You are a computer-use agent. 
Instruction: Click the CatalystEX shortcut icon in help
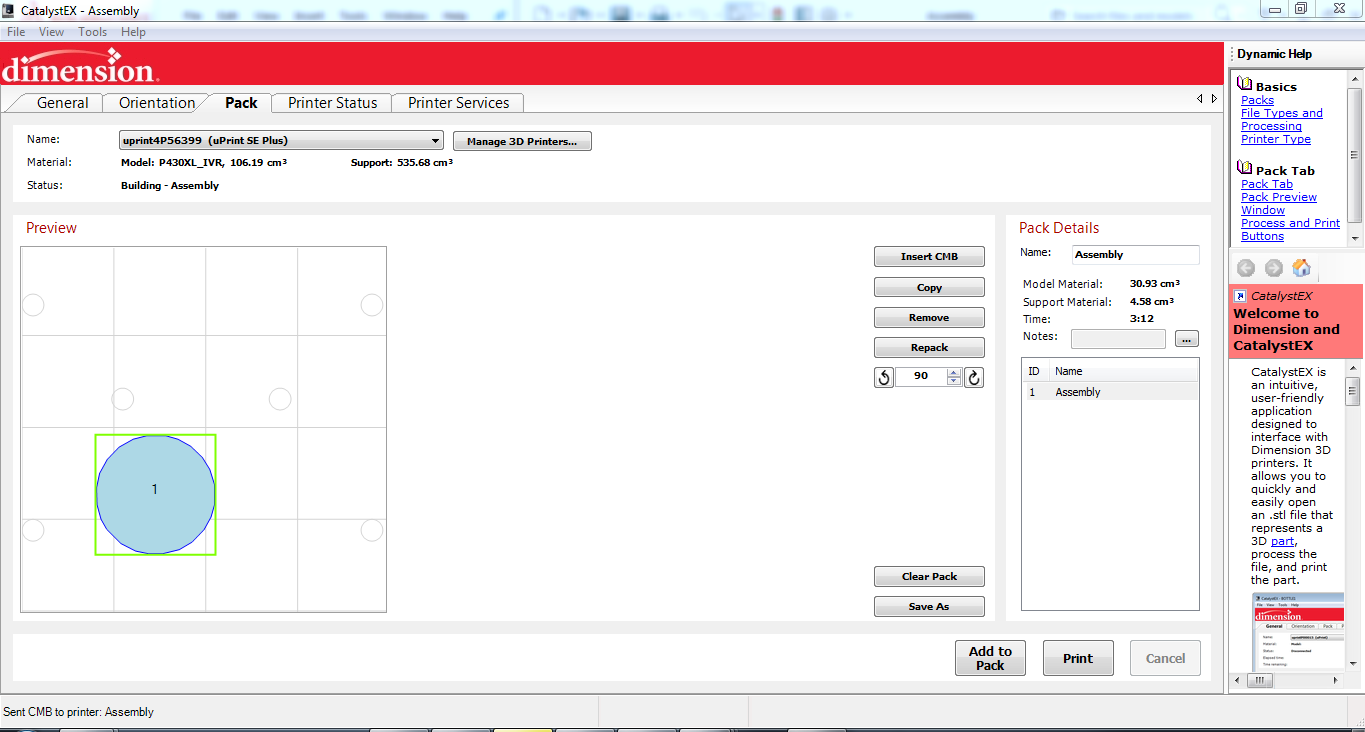(x=1240, y=296)
